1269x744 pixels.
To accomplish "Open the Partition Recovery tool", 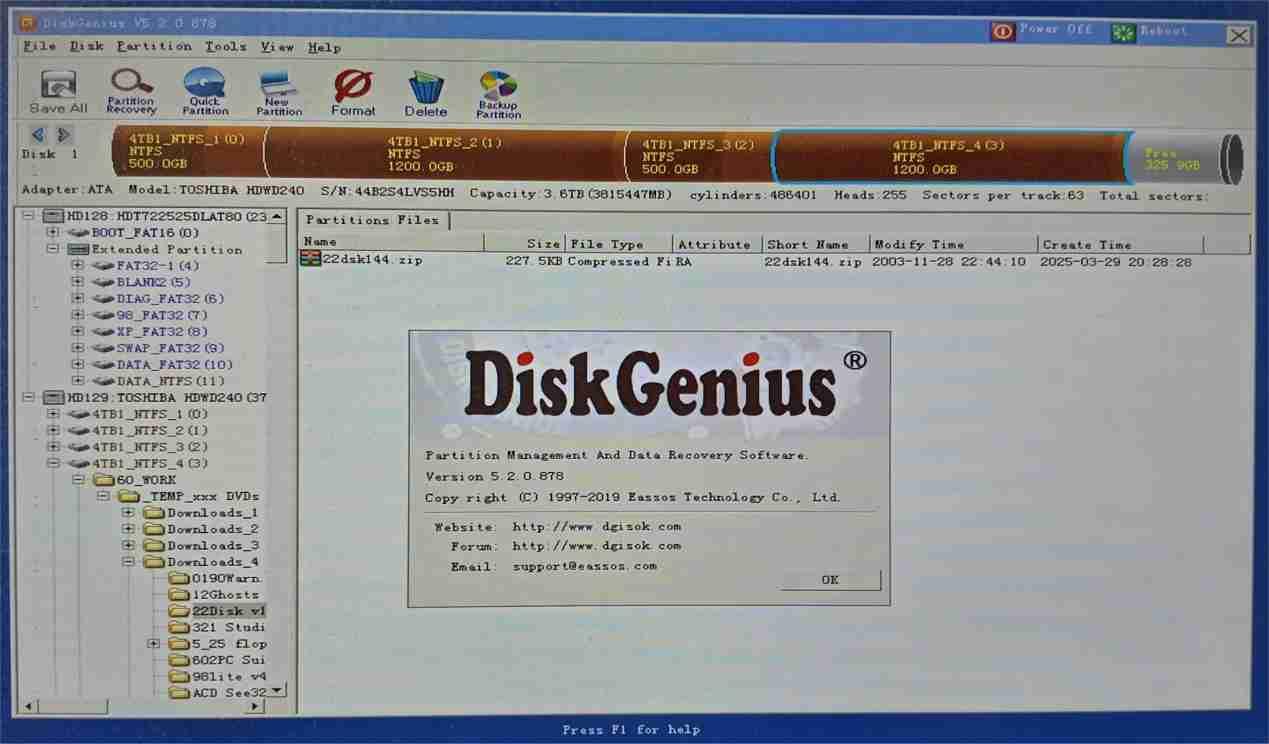I will click(x=131, y=92).
